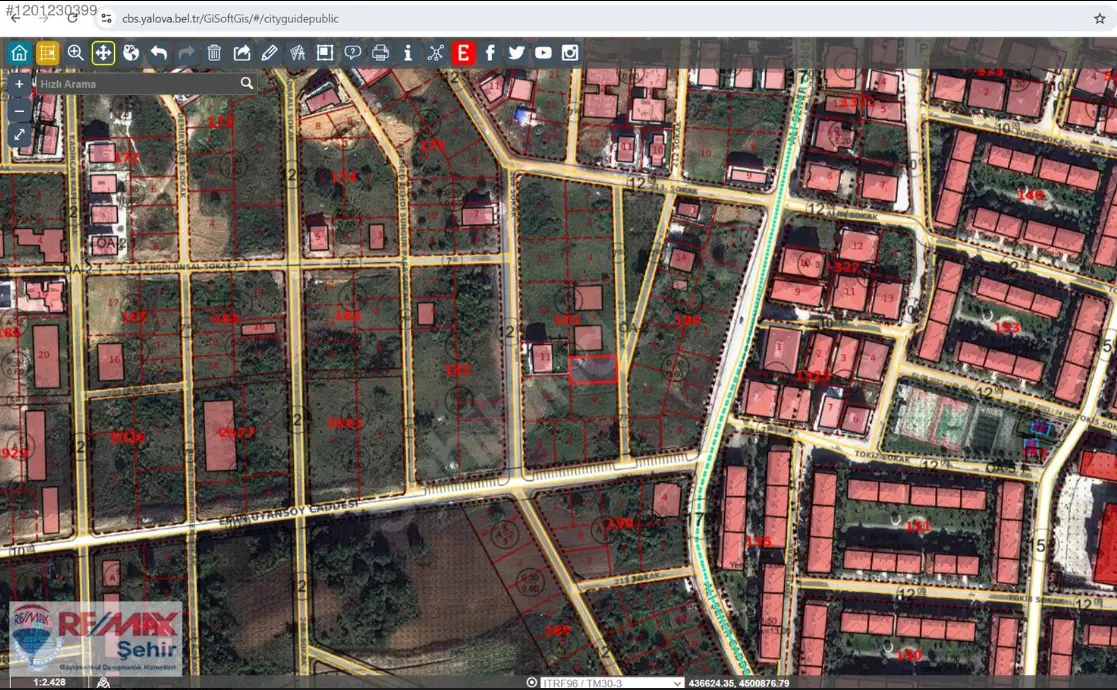
Task: Activate the pan move tool
Action: [103, 53]
